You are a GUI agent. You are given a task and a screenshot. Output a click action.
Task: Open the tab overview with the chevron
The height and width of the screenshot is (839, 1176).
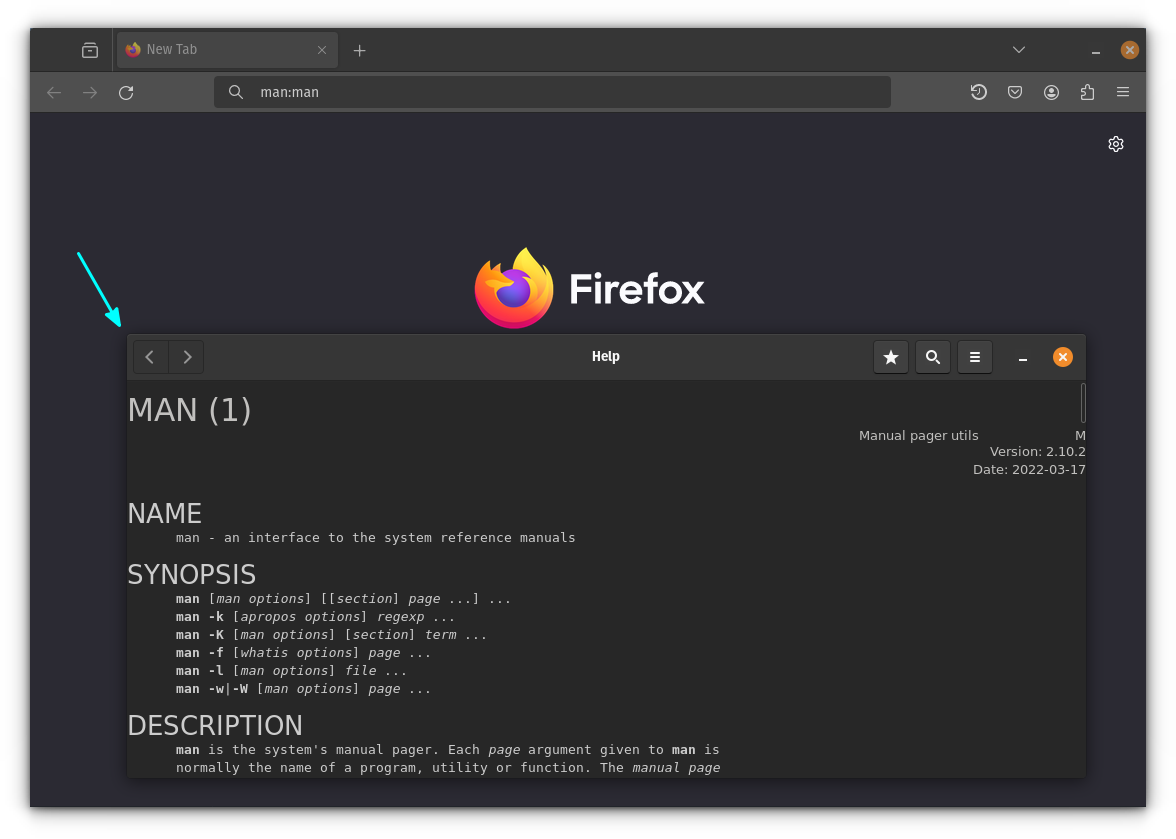click(x=1018, y=49)
